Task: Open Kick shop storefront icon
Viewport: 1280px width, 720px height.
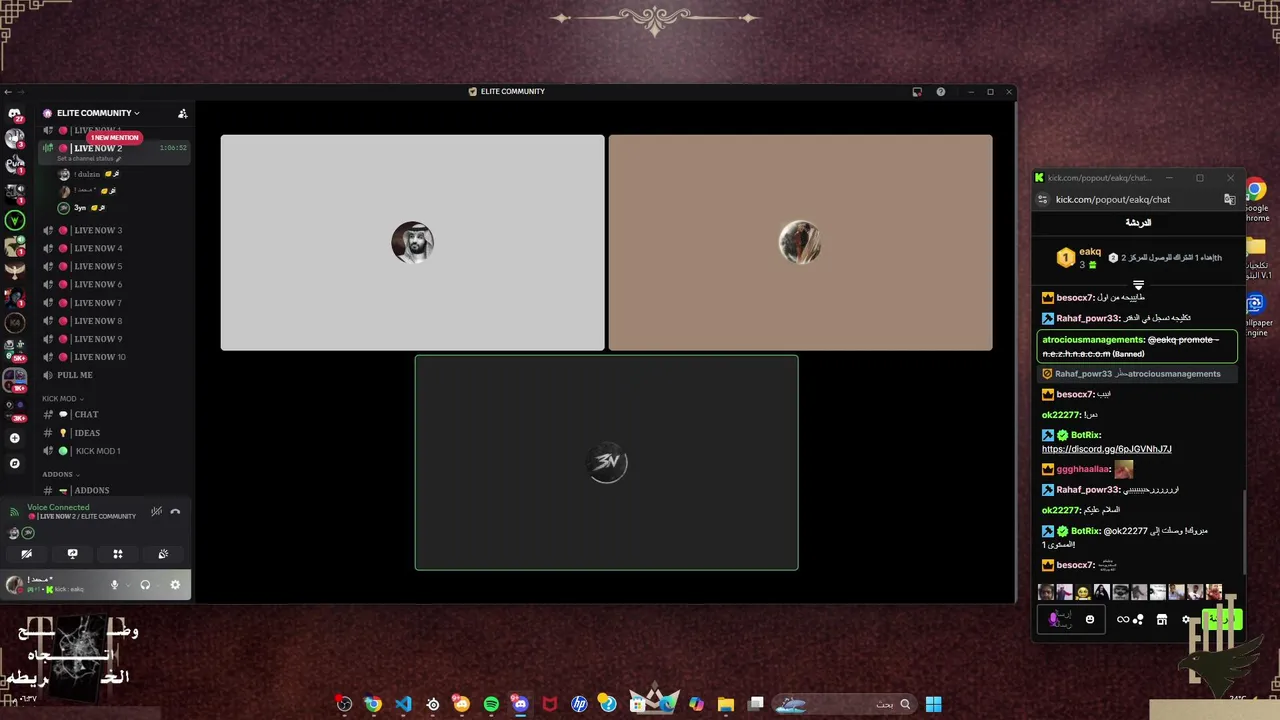Action: pos(1161,620)
